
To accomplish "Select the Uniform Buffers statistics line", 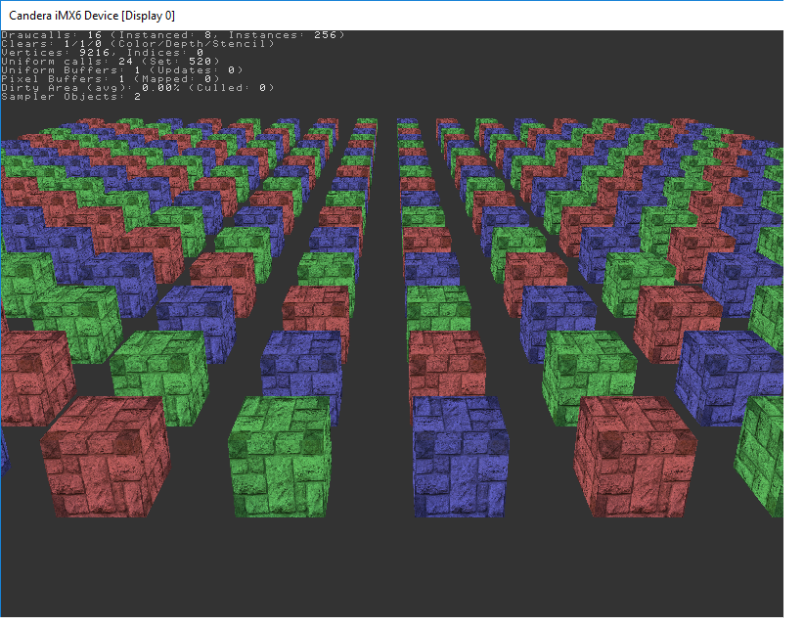I will [x=123, y=70].
